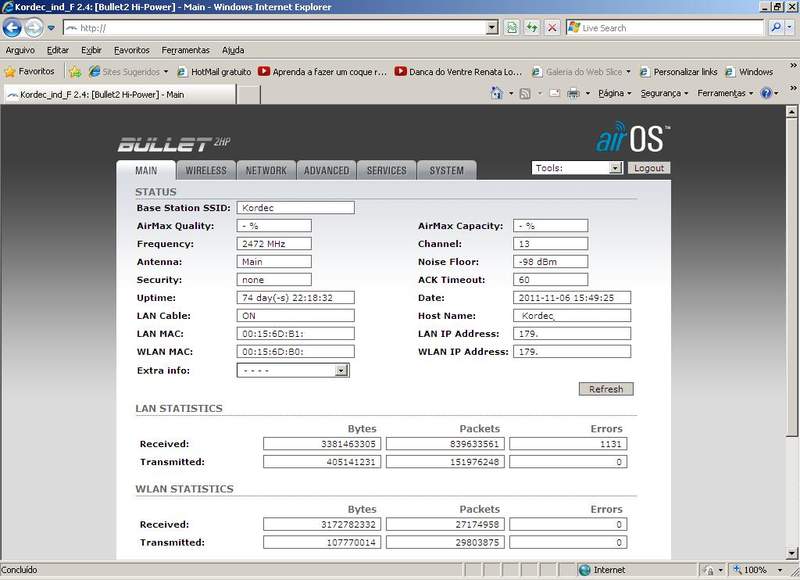Select the MAIN tab
The image size is (800, 580).
tap(146, 170)
